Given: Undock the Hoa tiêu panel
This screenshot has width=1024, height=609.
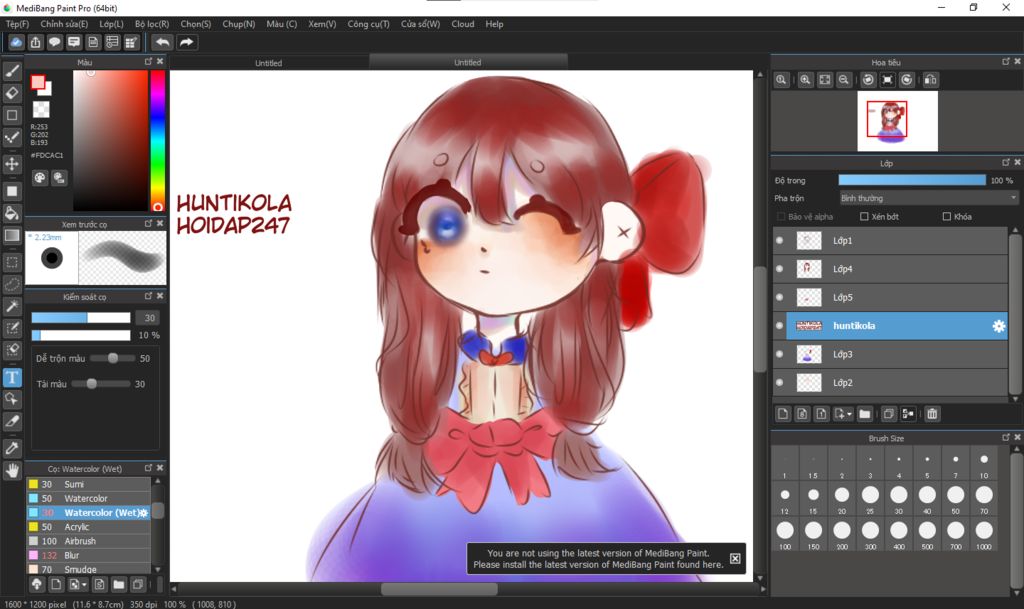Looking at the screenshot, I should (x=1006, y=61).
